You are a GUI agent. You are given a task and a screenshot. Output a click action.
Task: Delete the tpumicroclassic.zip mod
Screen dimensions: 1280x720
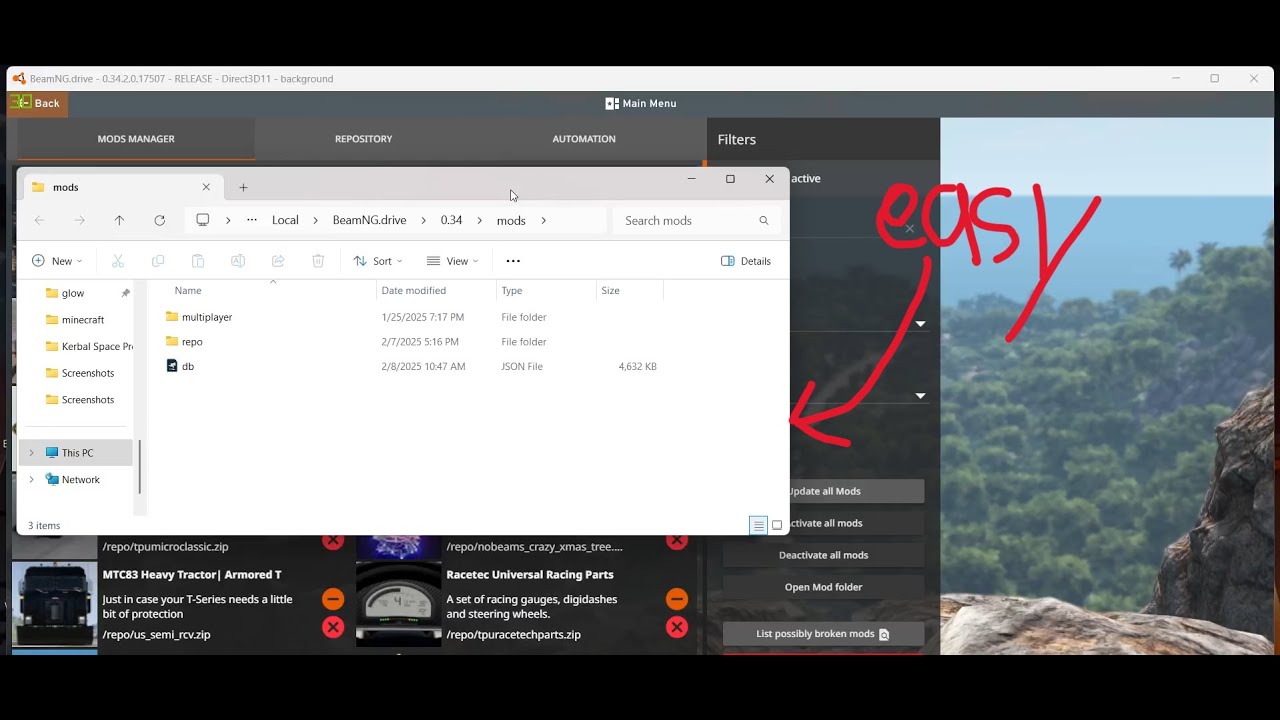pos(333,541)
